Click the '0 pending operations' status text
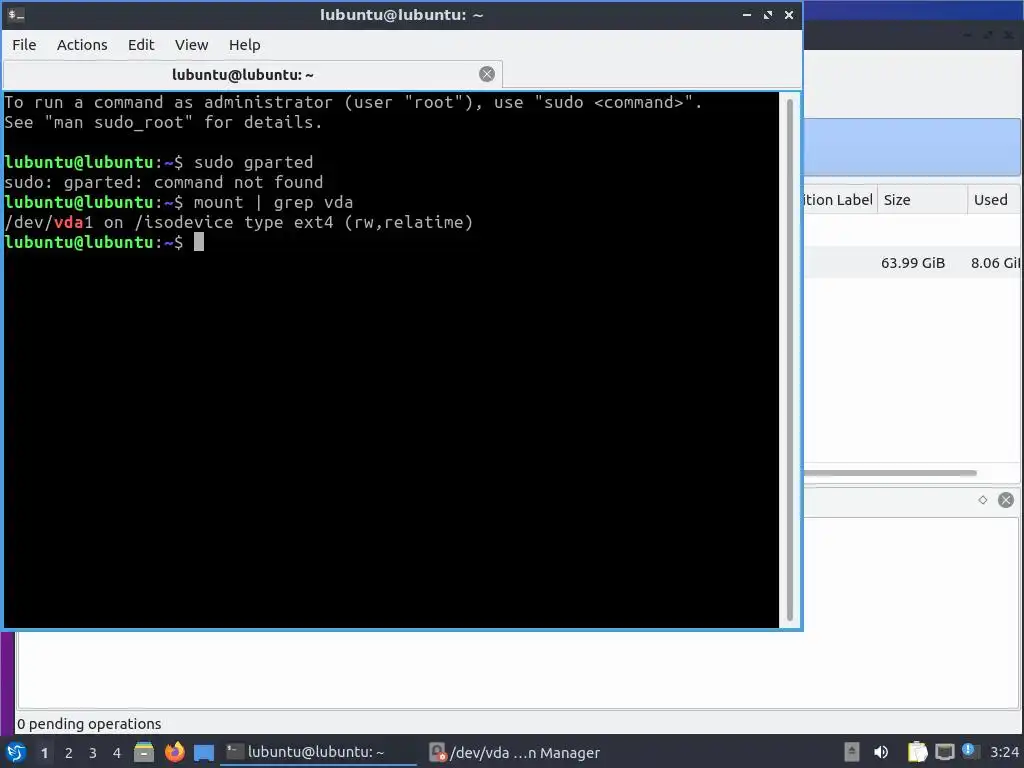Image resolution: width=1024 pixels, height=768 pixels. coord(89,724)
